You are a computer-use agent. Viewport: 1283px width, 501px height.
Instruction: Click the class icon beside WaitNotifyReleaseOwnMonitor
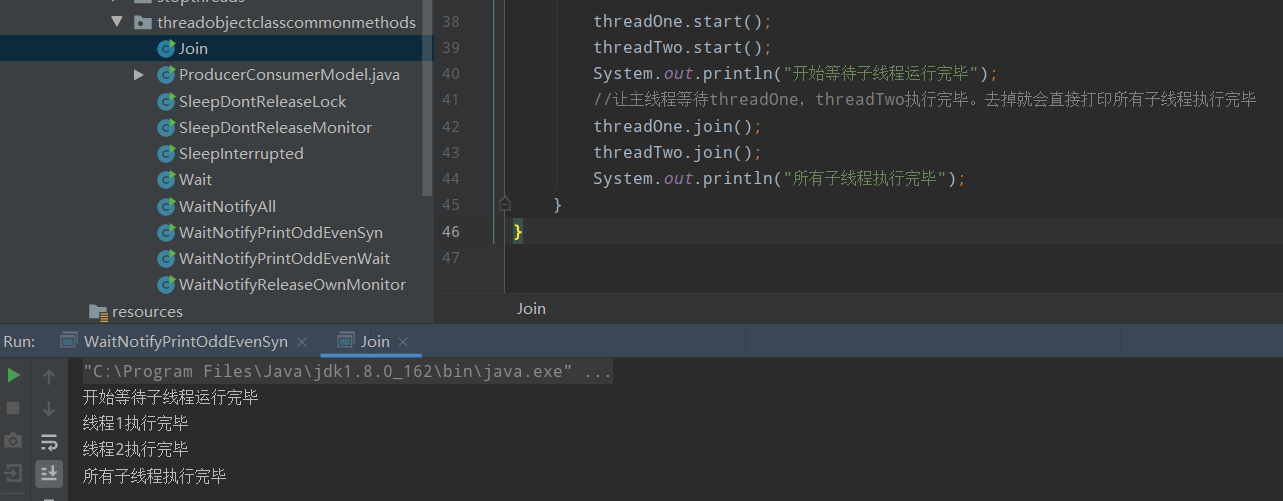point(166,284)
